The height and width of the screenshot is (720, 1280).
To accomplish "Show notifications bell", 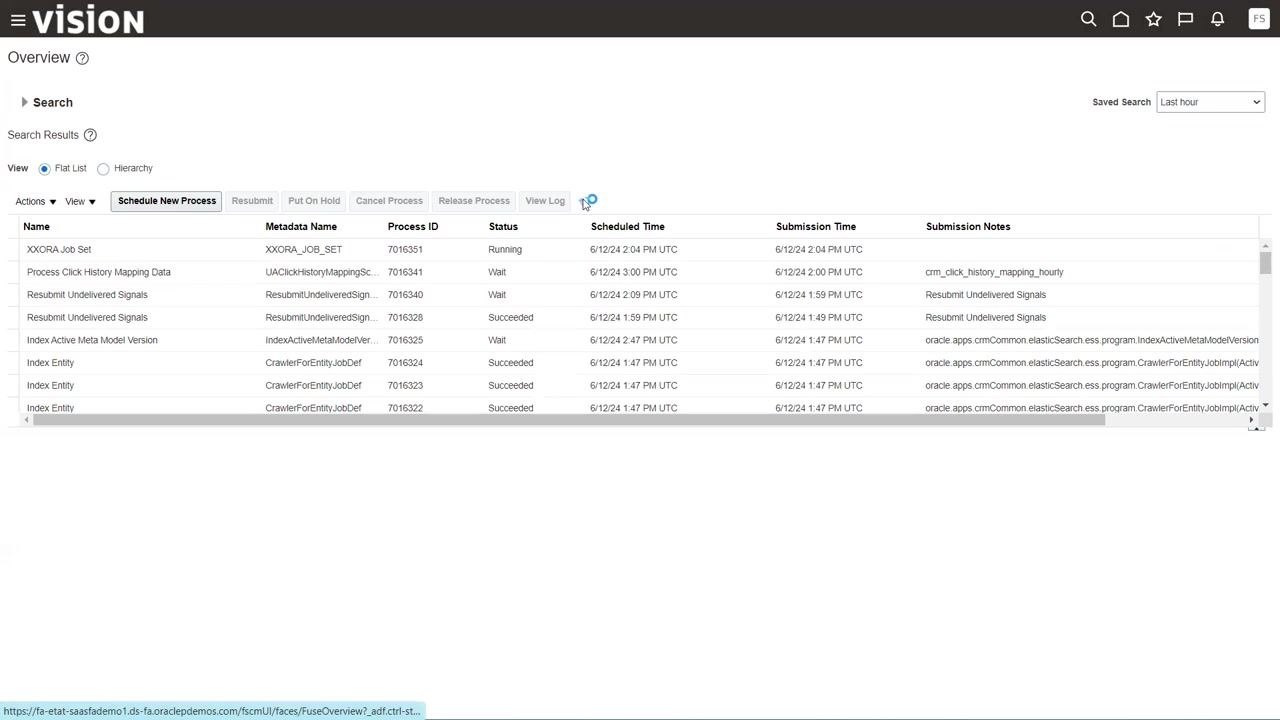I will [1217, 19].
